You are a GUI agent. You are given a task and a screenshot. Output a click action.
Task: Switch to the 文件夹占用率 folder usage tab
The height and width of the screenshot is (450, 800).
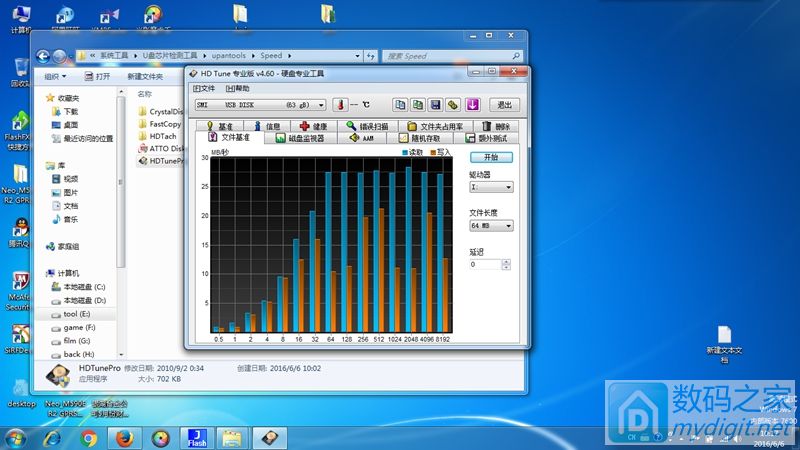[436, 126]
